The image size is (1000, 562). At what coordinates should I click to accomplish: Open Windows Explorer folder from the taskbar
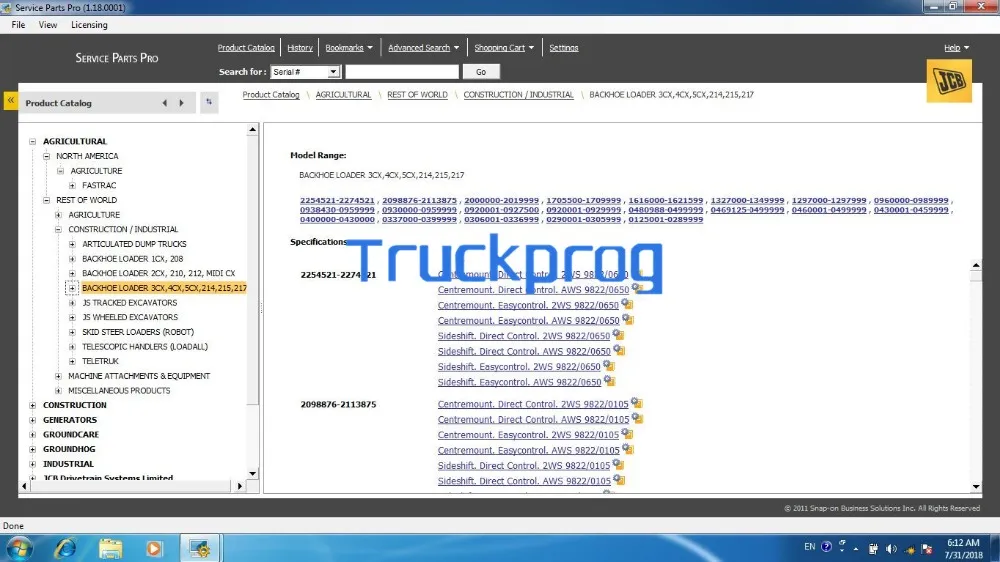pyautogui.click(x=110, y=549)
